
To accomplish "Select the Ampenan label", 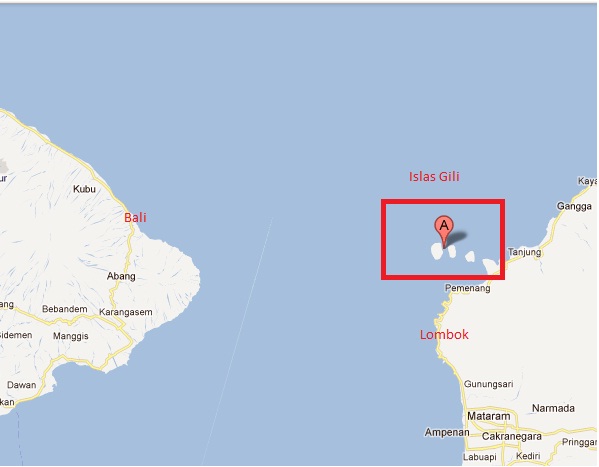I will (x=447, y=433).
